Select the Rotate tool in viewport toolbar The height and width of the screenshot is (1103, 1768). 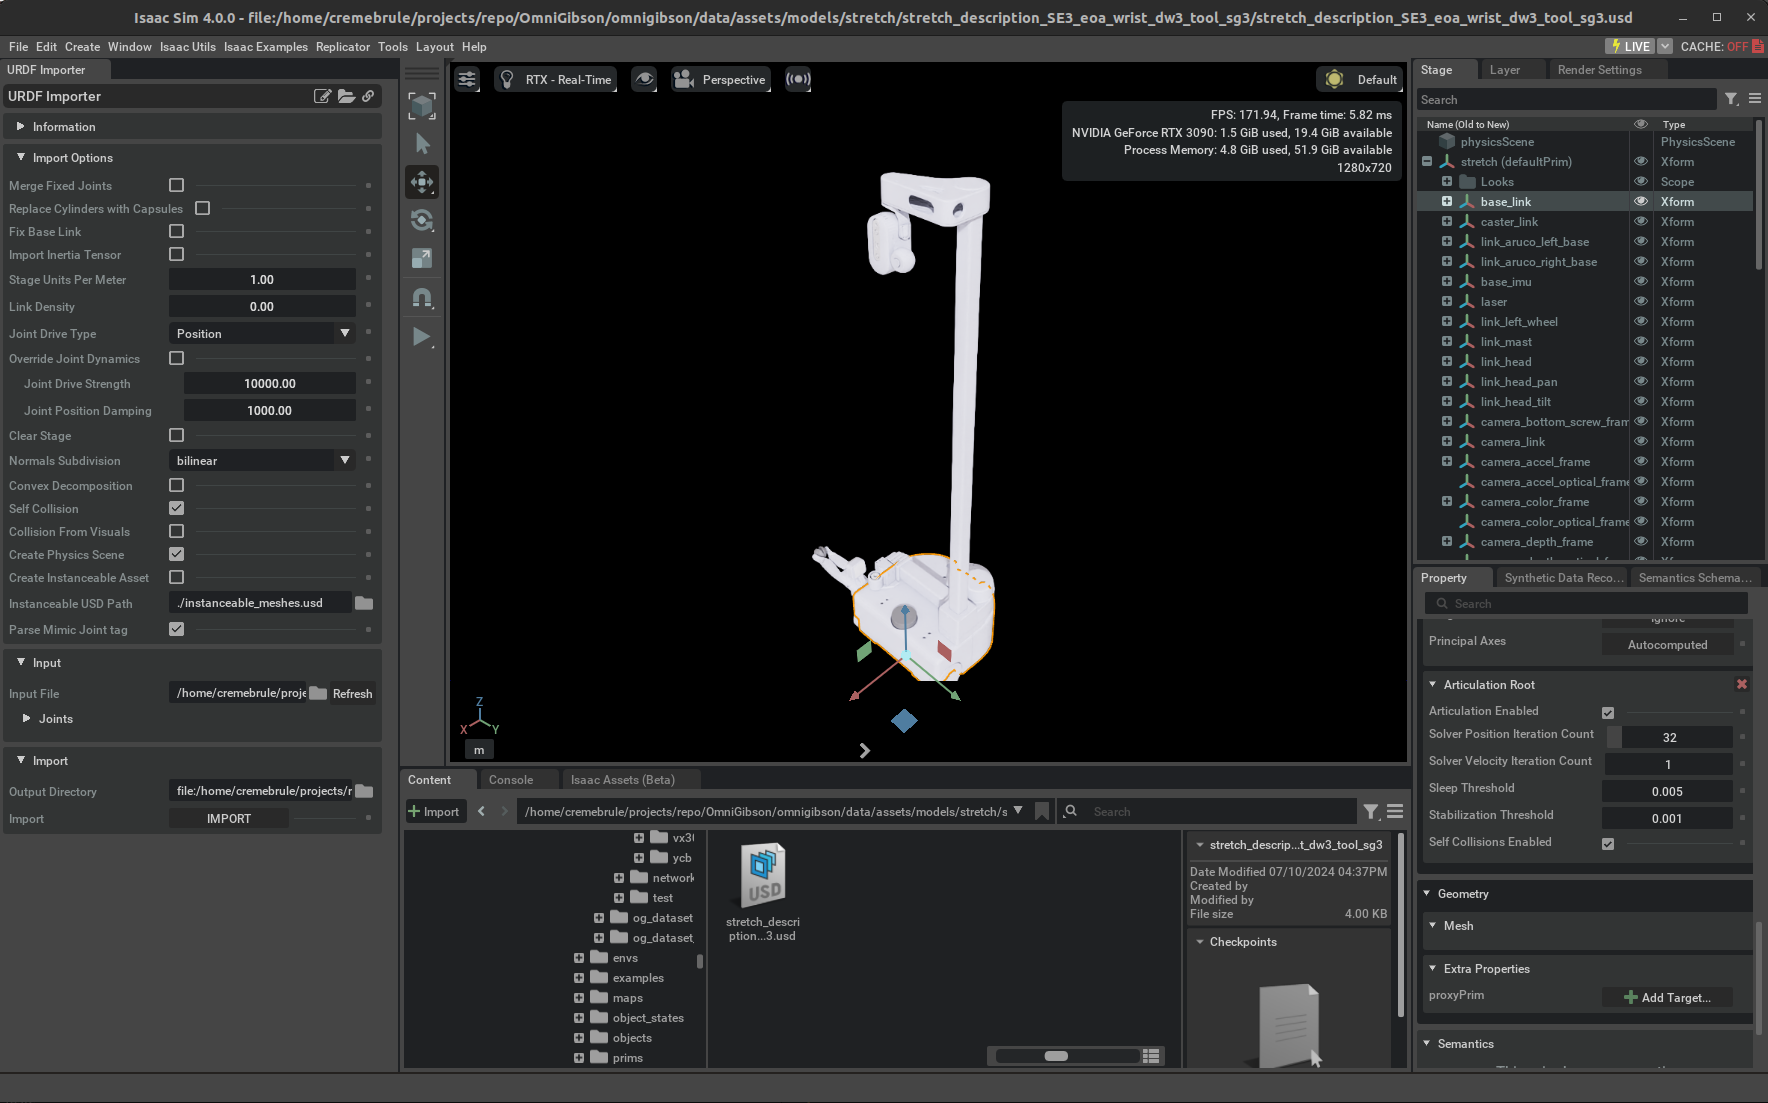tap(422, 220)
